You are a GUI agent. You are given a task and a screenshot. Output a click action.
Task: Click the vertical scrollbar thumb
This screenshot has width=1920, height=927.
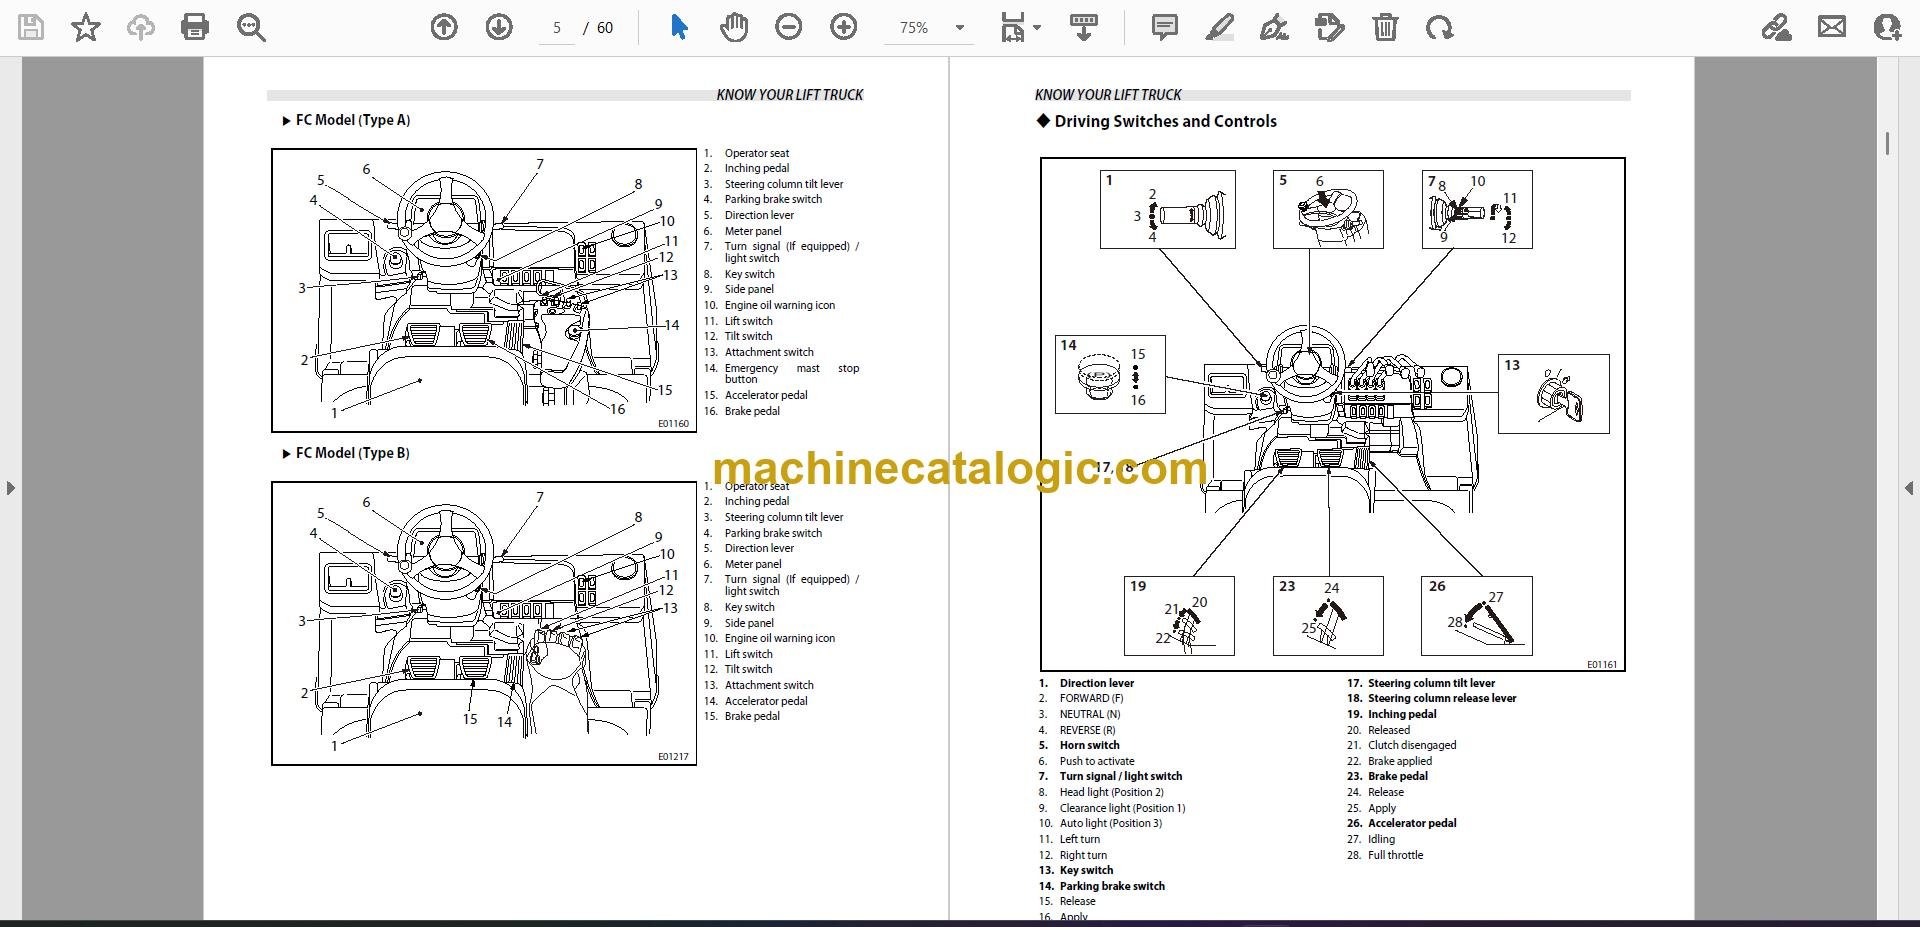point(1887,143)
